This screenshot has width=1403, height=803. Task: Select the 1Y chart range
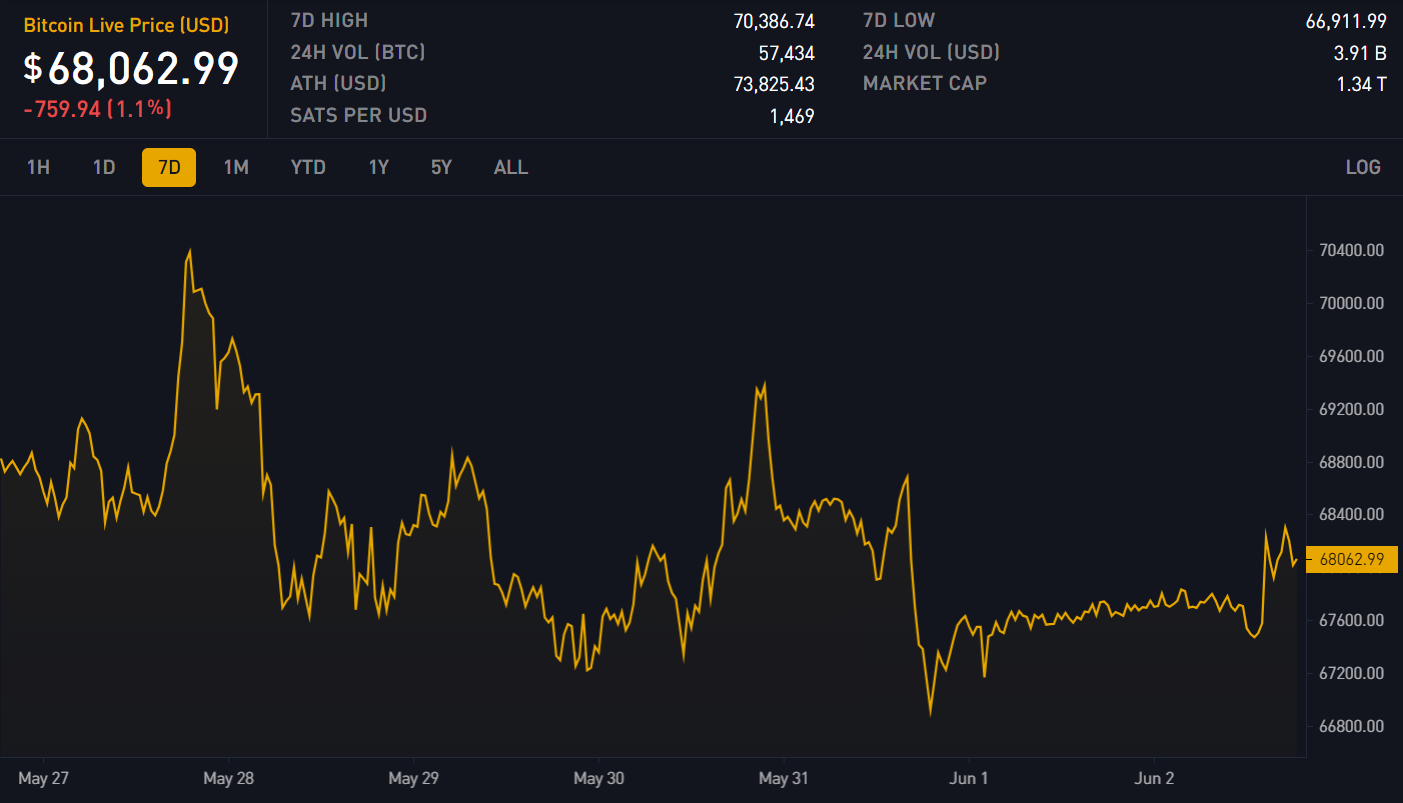pos(378,167)
